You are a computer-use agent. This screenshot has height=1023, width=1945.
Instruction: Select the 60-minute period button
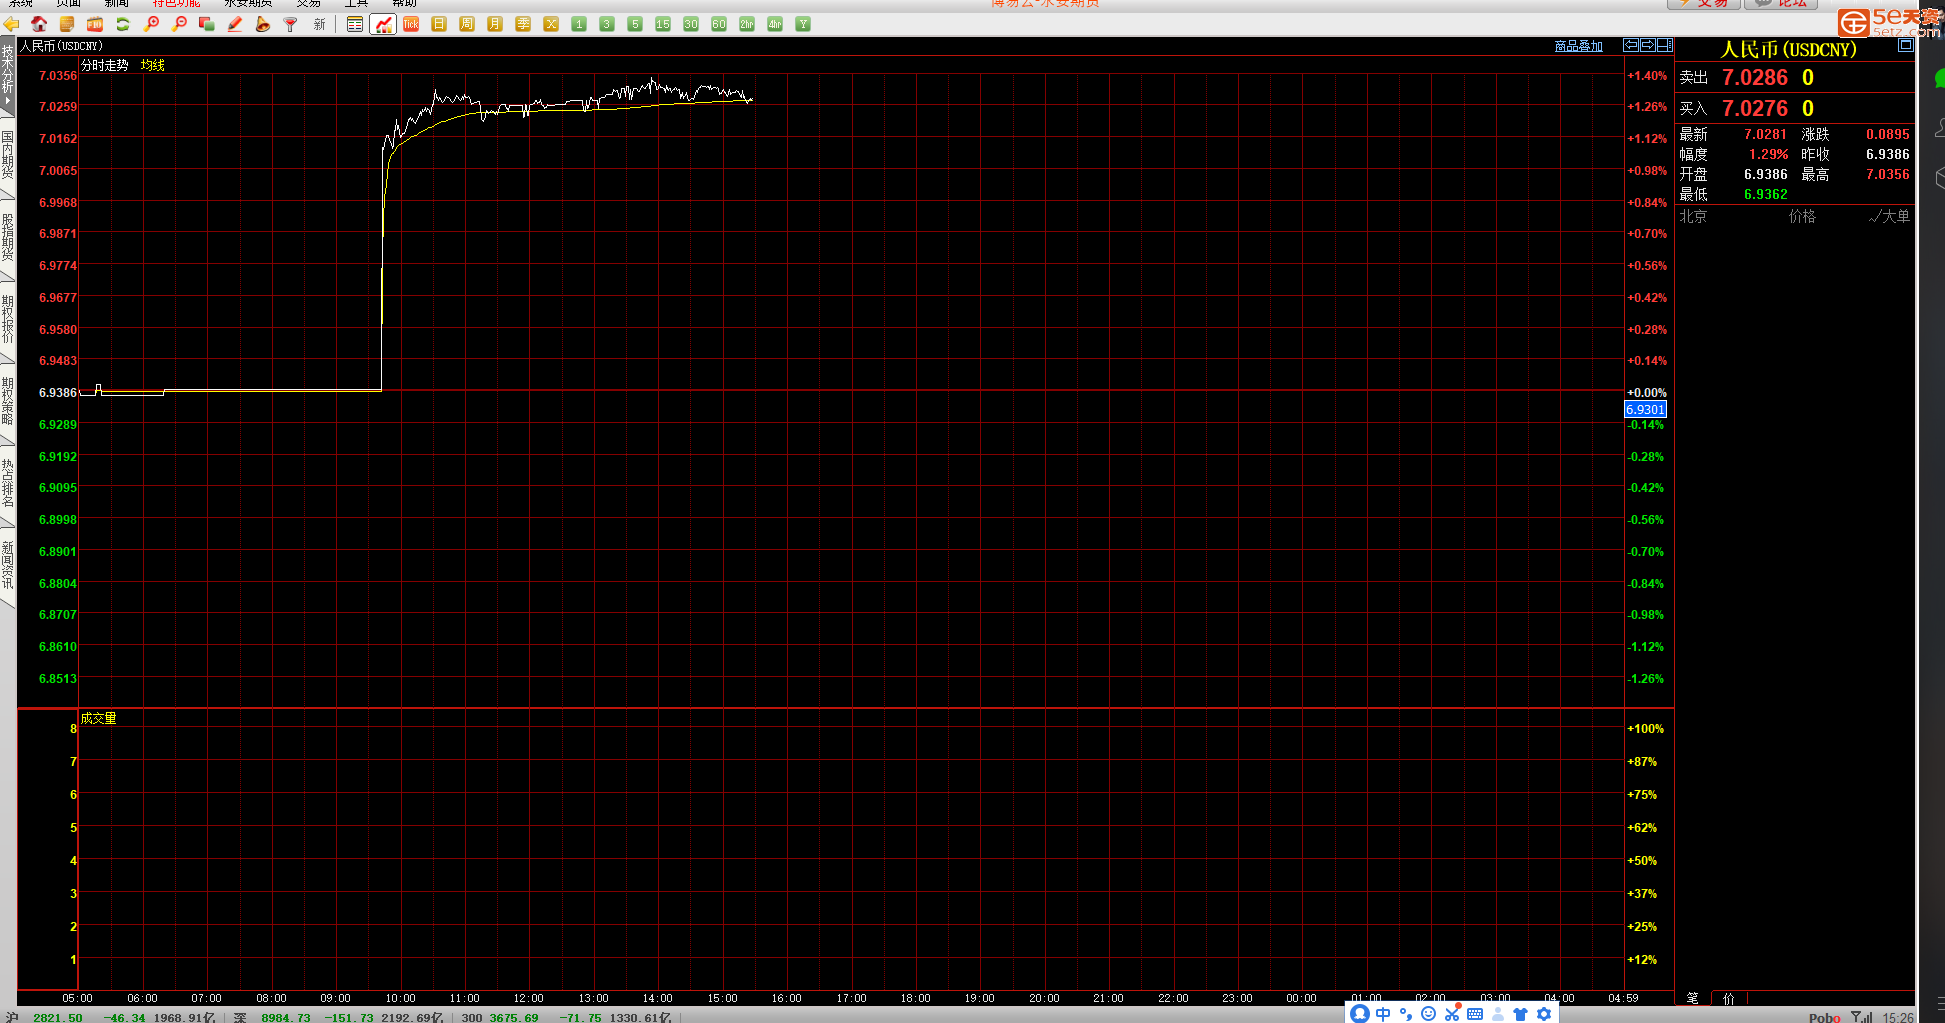[x=719, y=24]
